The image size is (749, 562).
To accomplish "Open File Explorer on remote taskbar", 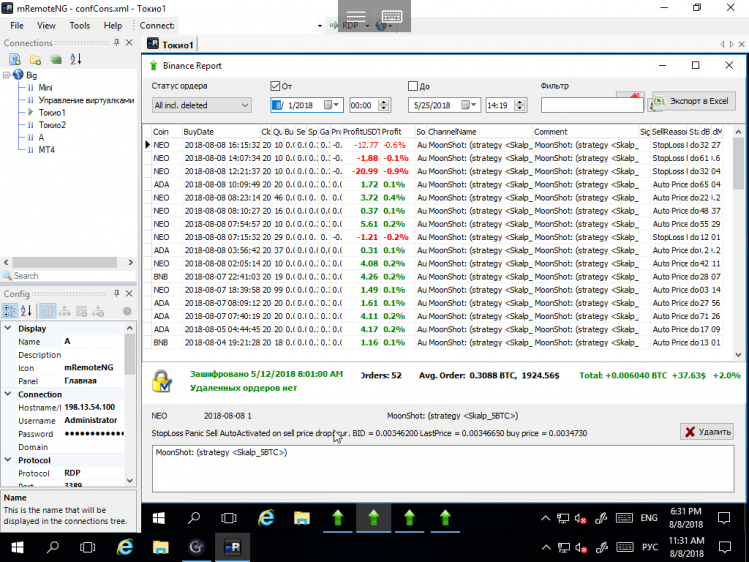I will [x=302, y=518].
